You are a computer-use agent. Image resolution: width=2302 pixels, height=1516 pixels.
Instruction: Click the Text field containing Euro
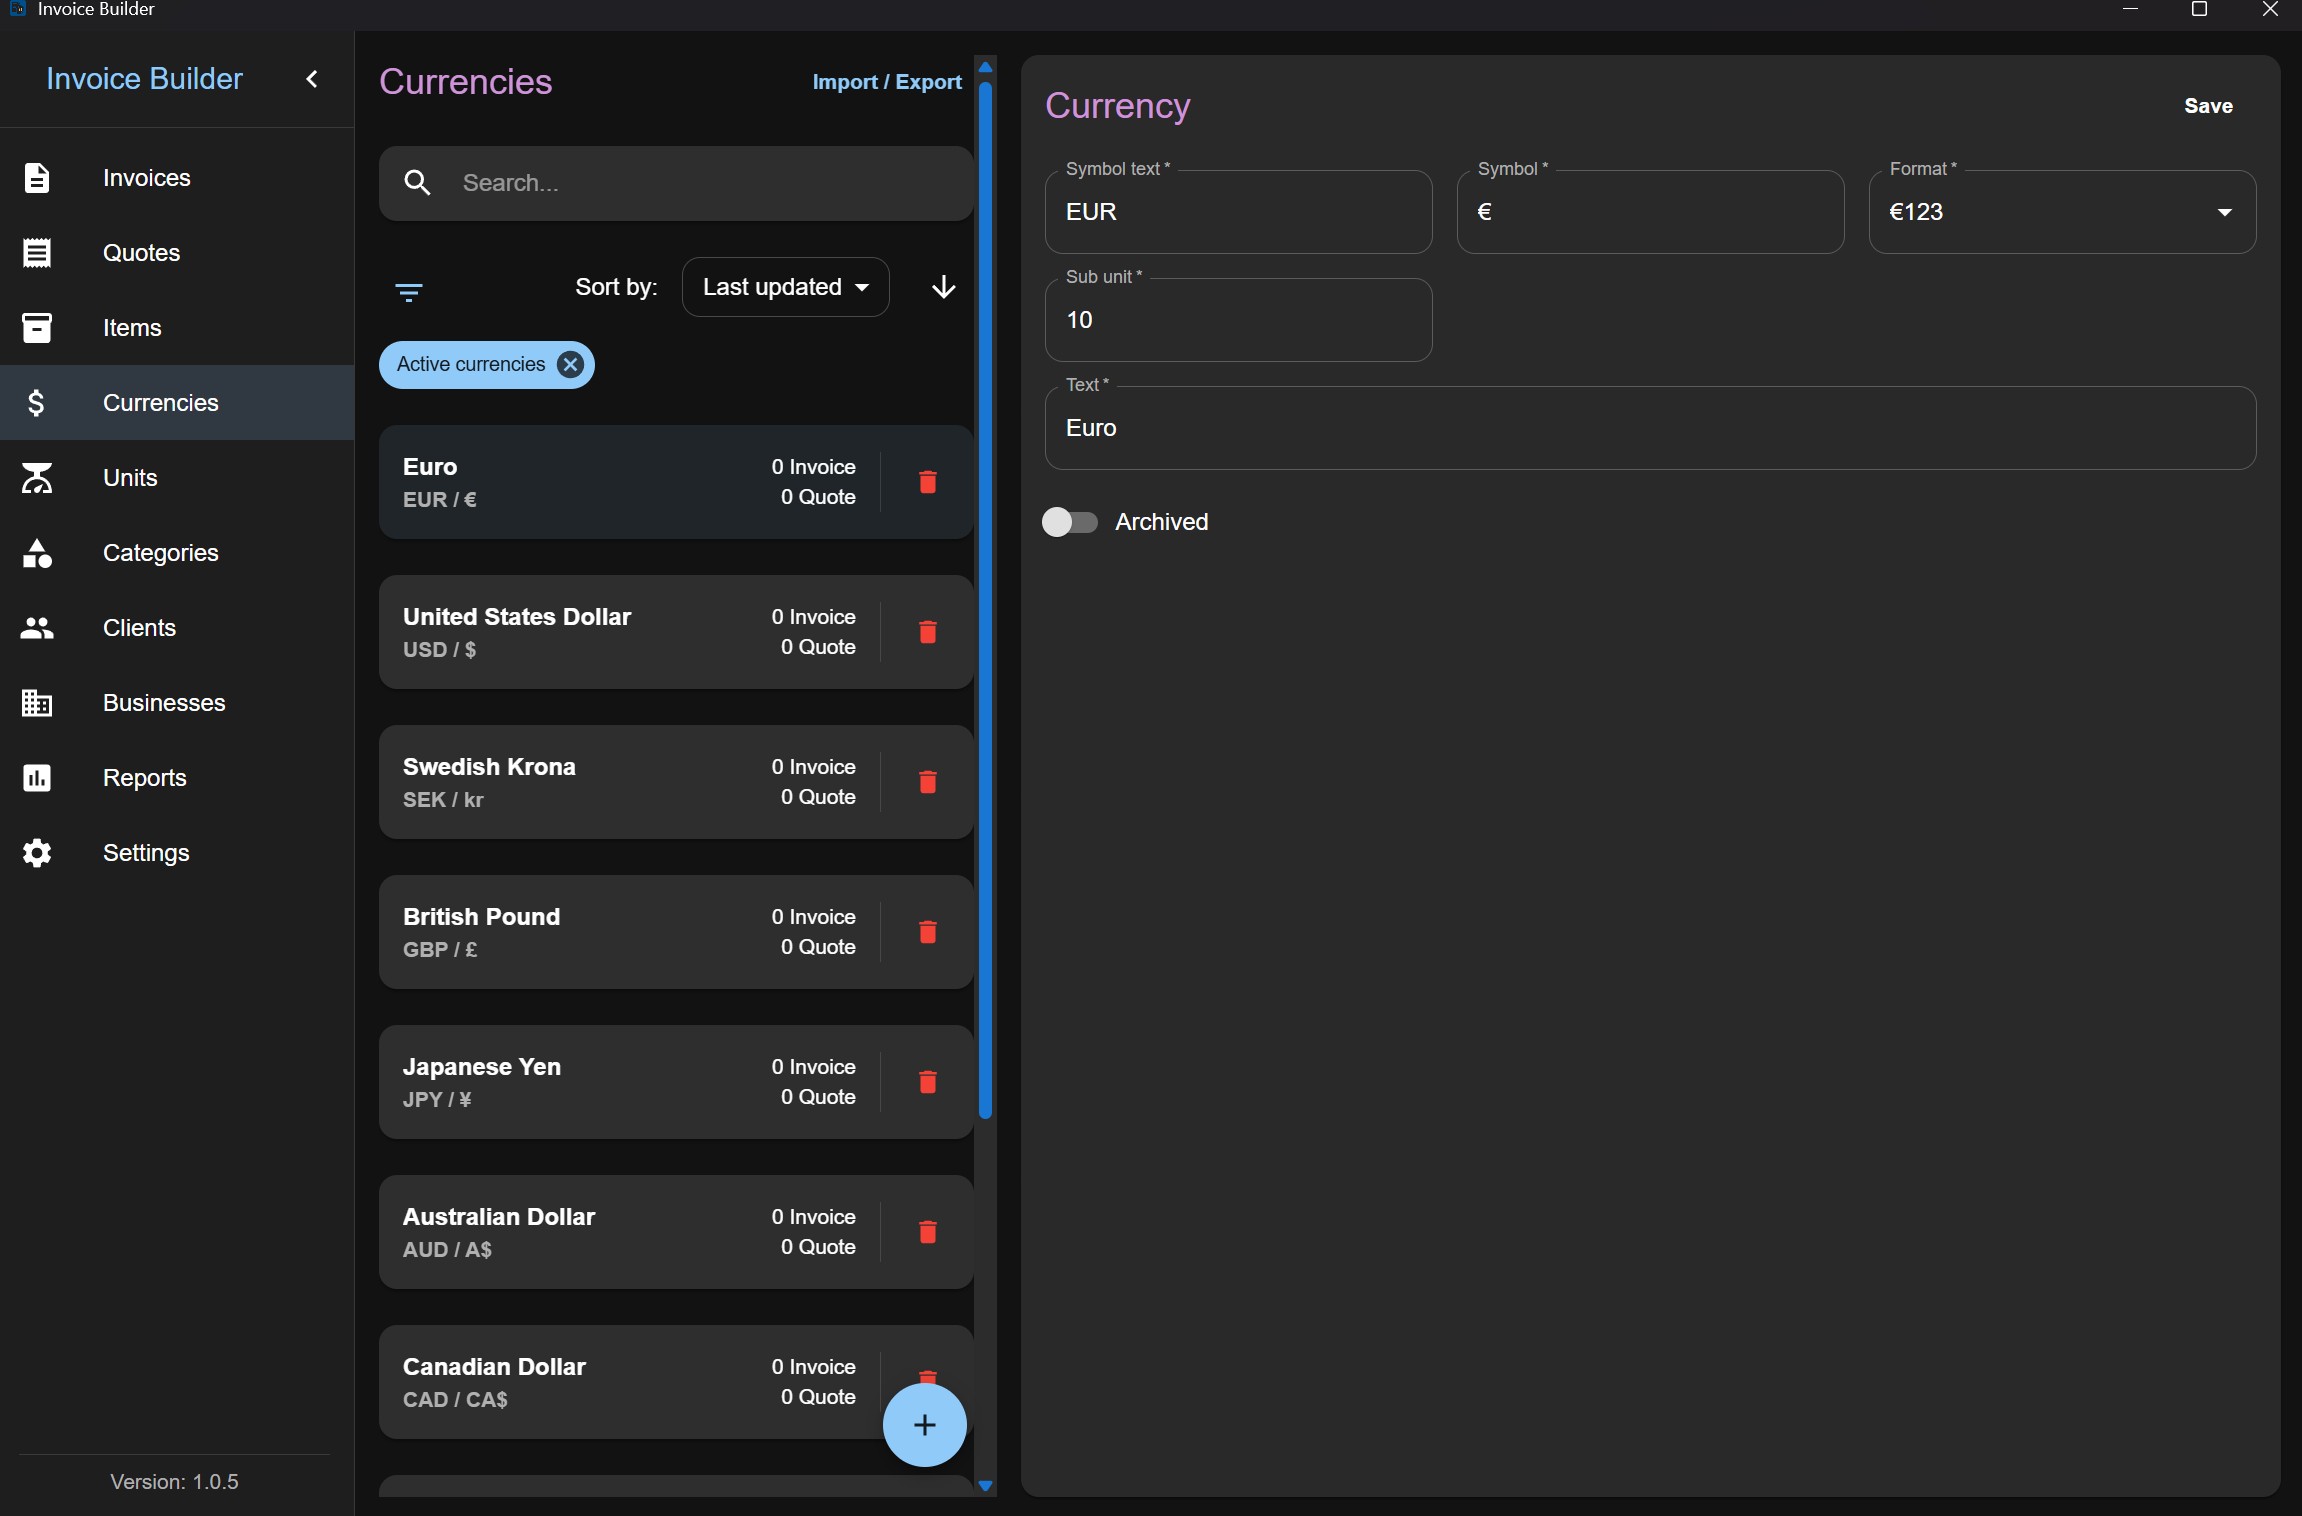pos(1650,428)
